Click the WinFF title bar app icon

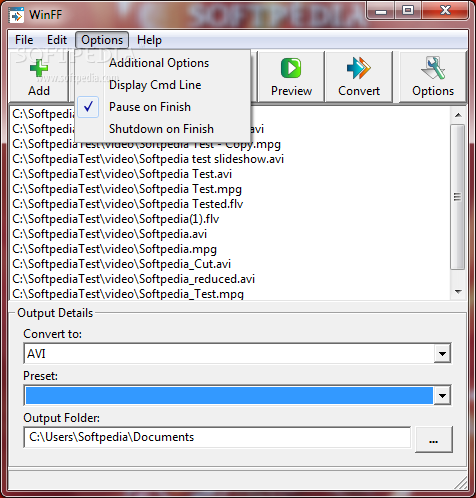pos(16,15)
